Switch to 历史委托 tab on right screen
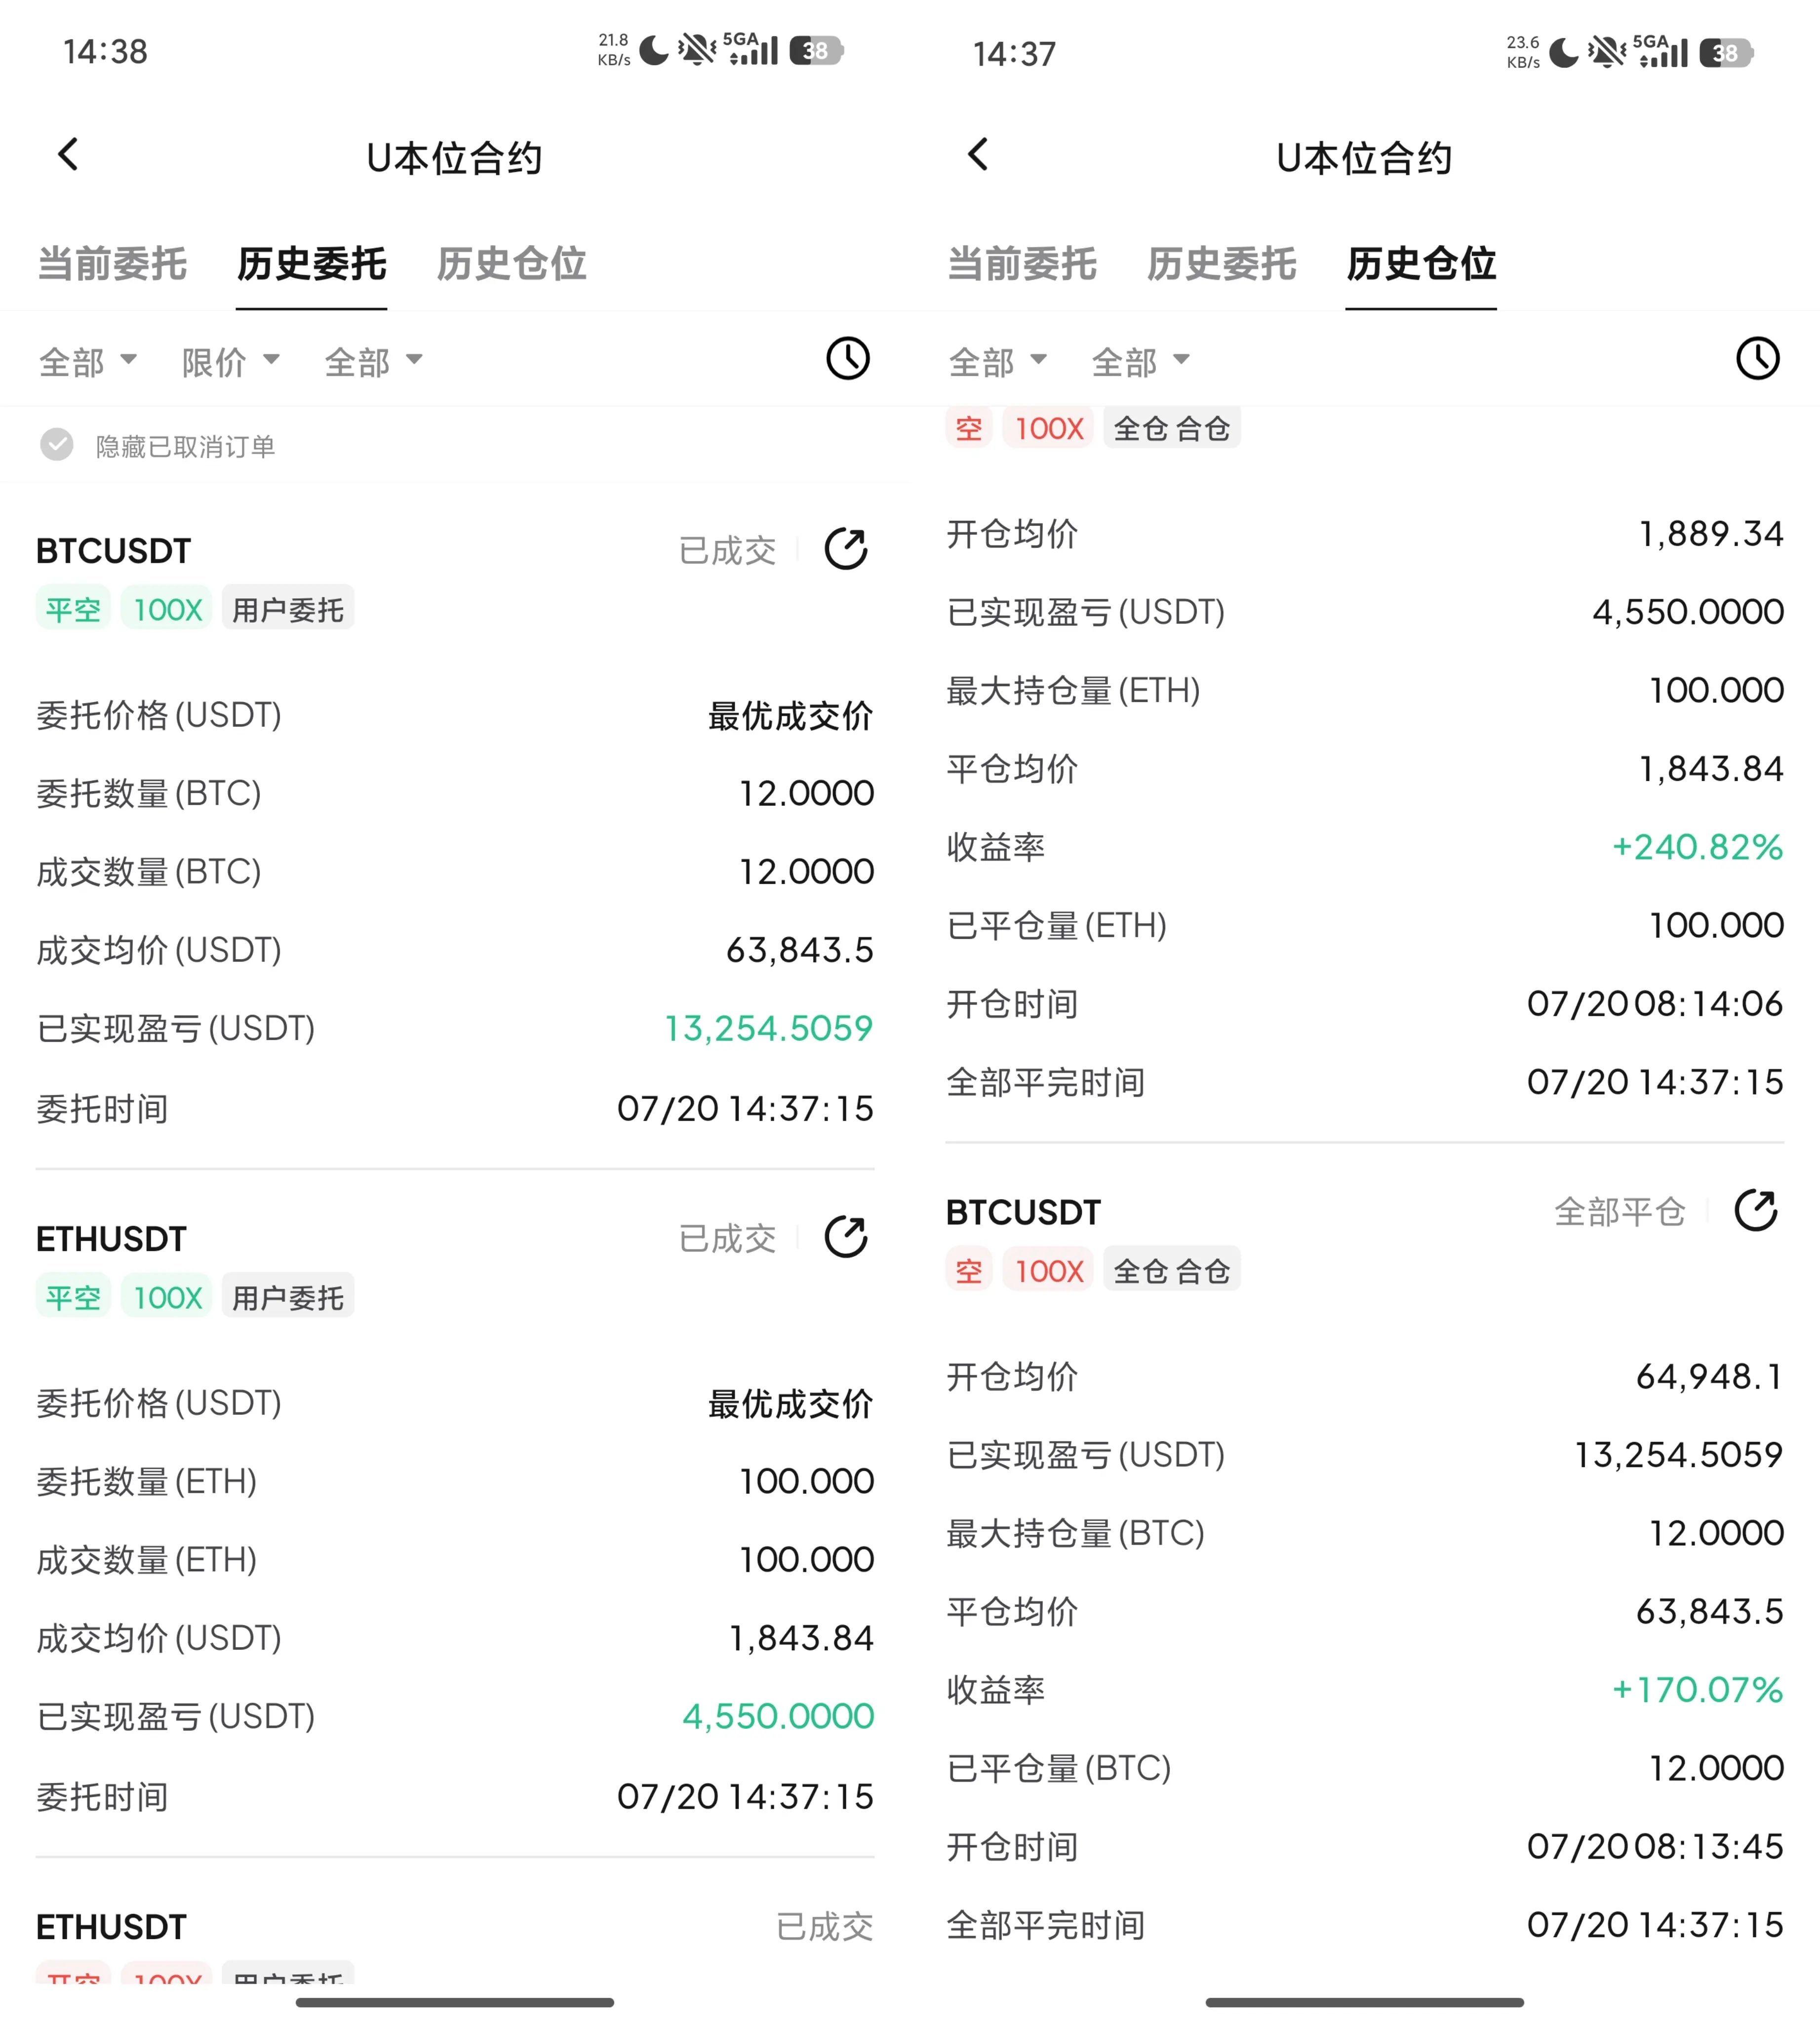Viewport: 1820px width, 2022px height. 1221,264
